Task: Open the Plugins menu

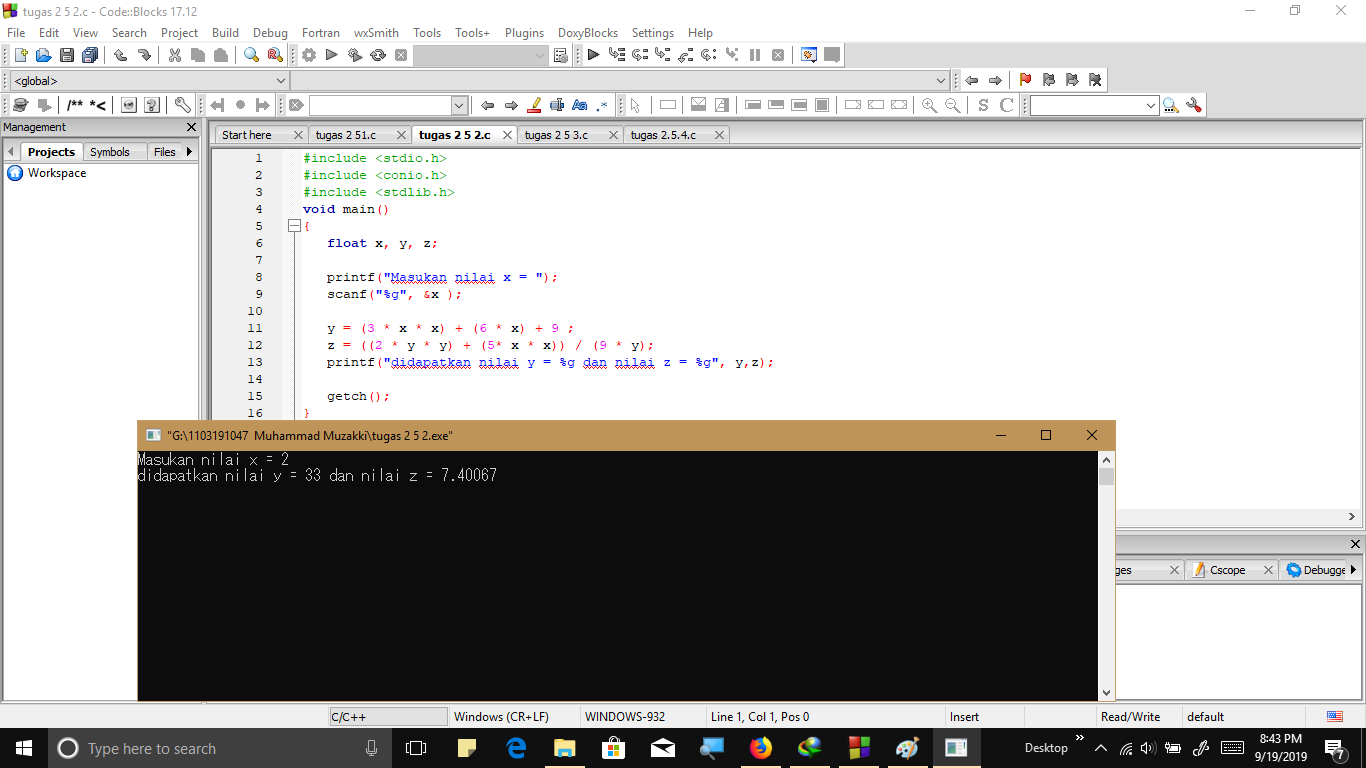Action: (524, 33)
